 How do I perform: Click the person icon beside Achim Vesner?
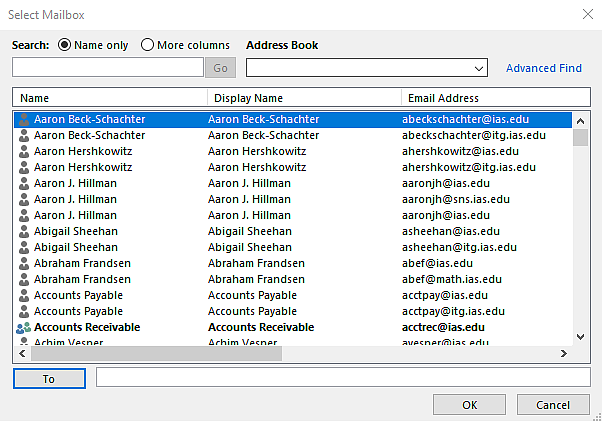[24, 342]
